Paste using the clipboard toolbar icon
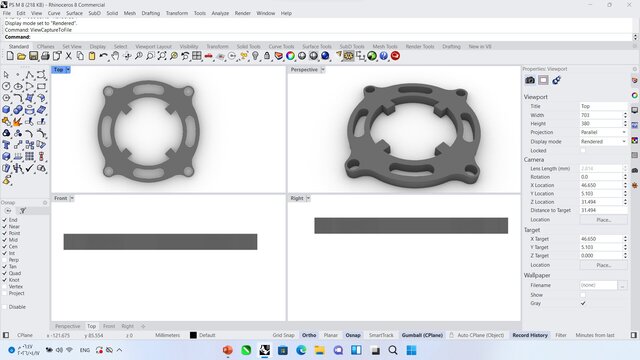 point(92,56)
